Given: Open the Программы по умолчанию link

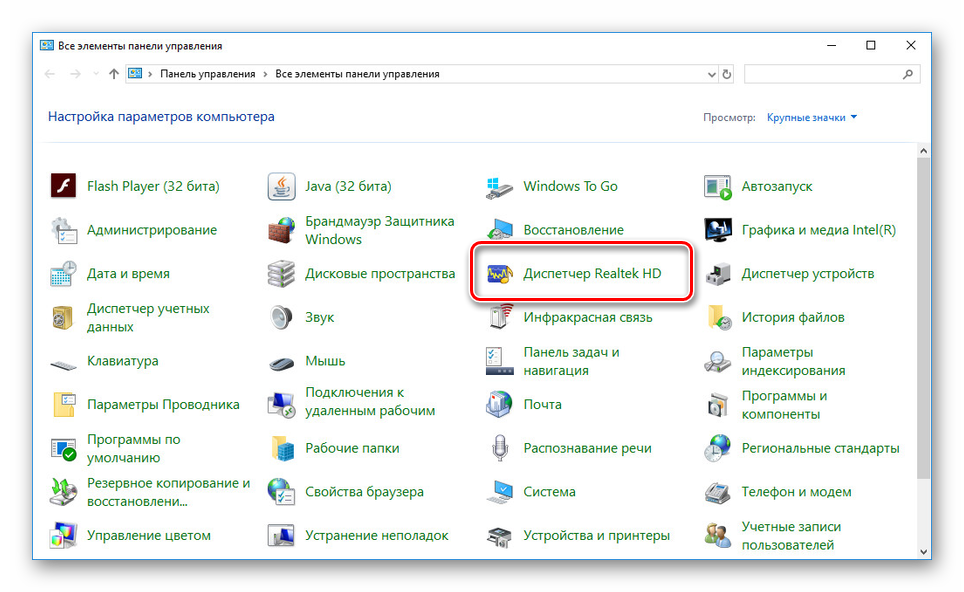Looking at the screenshot, I should (133, 449).
